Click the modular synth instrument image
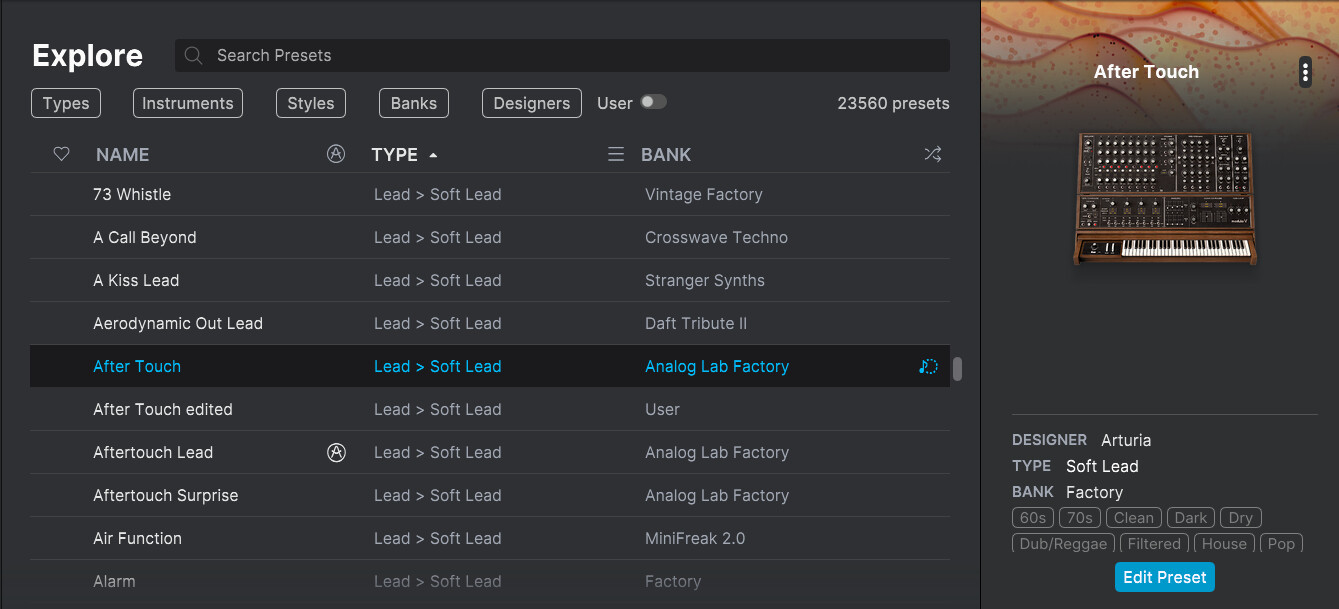Viewport: 1339px width, 609px height. coord(1165,199)
